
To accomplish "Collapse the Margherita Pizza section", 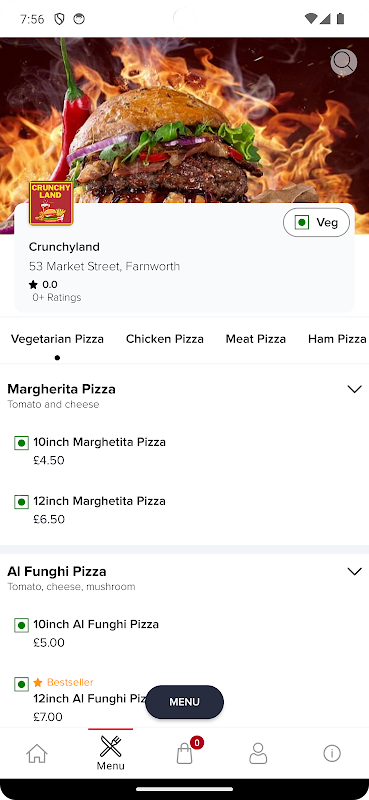I will 354,389.
